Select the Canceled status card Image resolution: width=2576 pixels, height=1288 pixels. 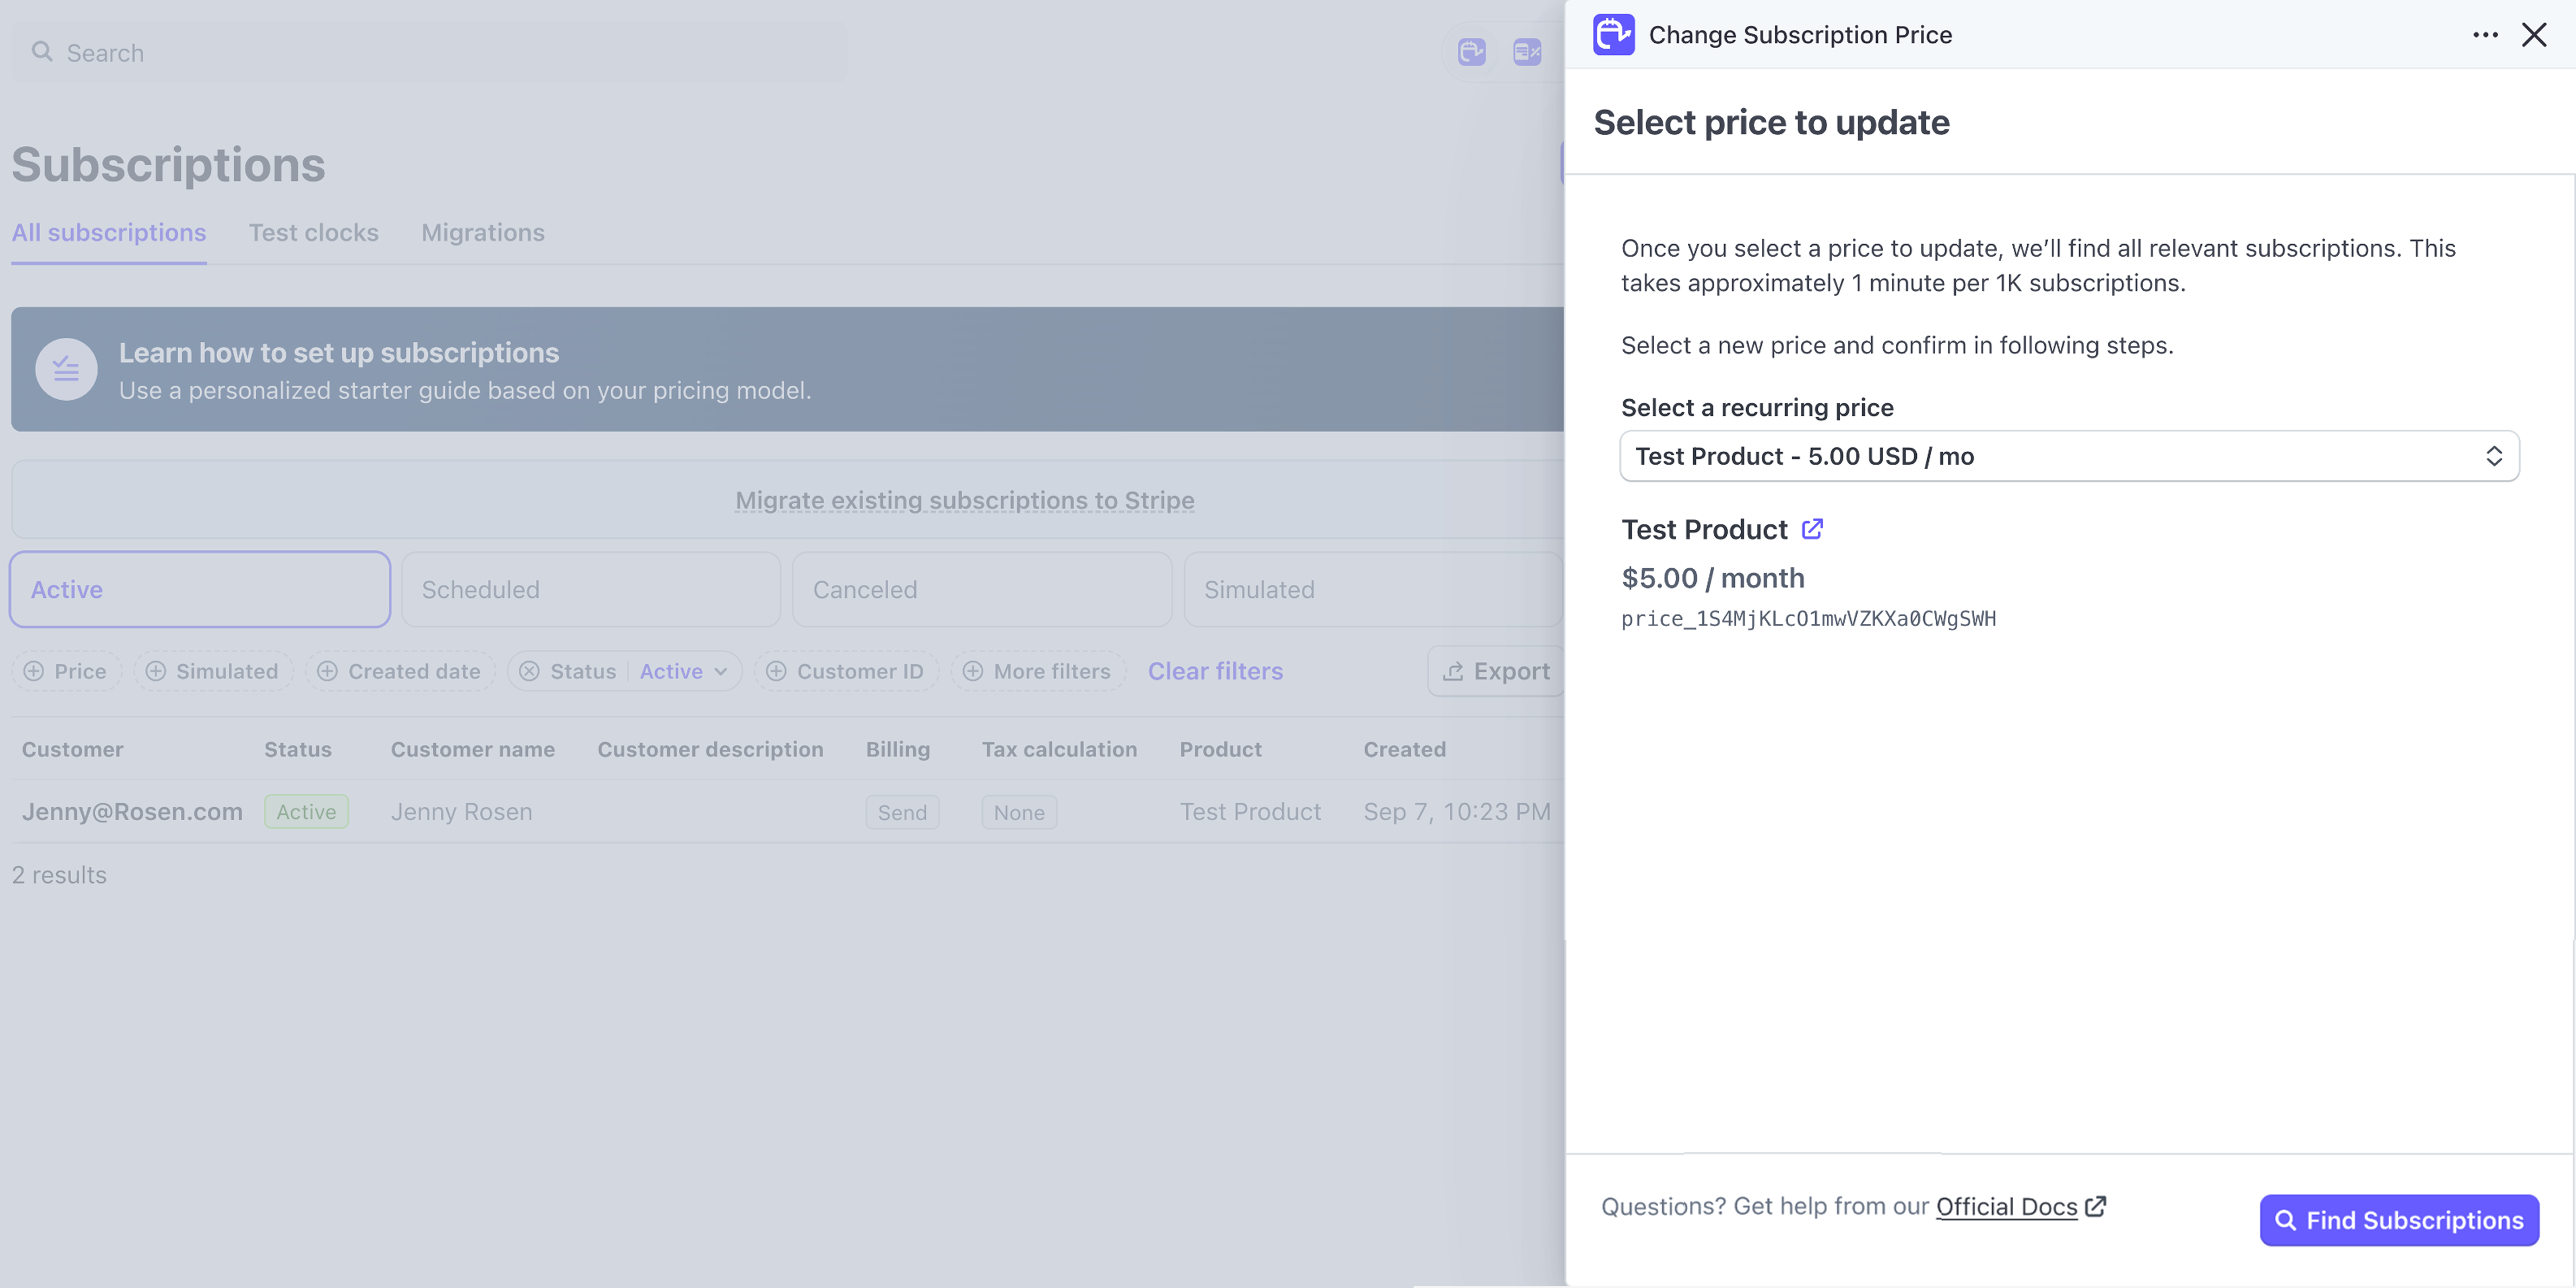coord(981,589)
